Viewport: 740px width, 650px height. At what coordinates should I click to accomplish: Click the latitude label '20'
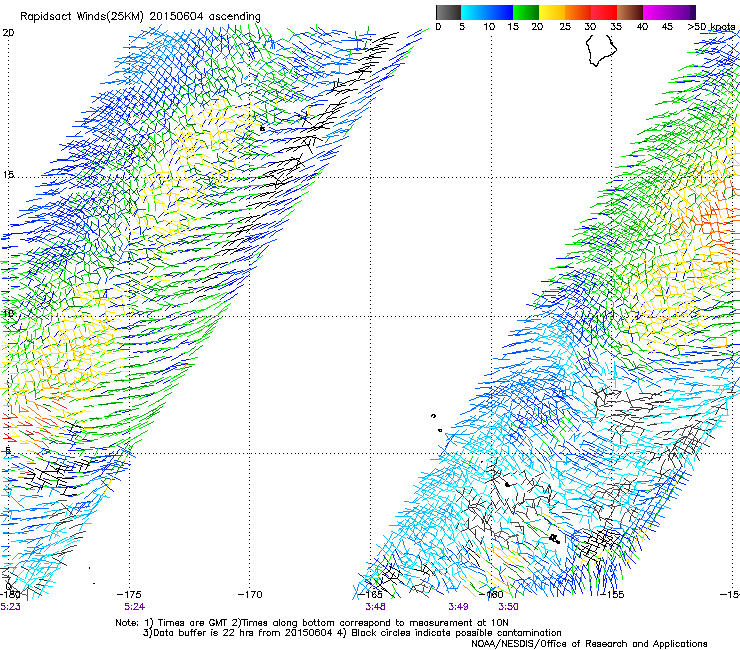[8, 33]
